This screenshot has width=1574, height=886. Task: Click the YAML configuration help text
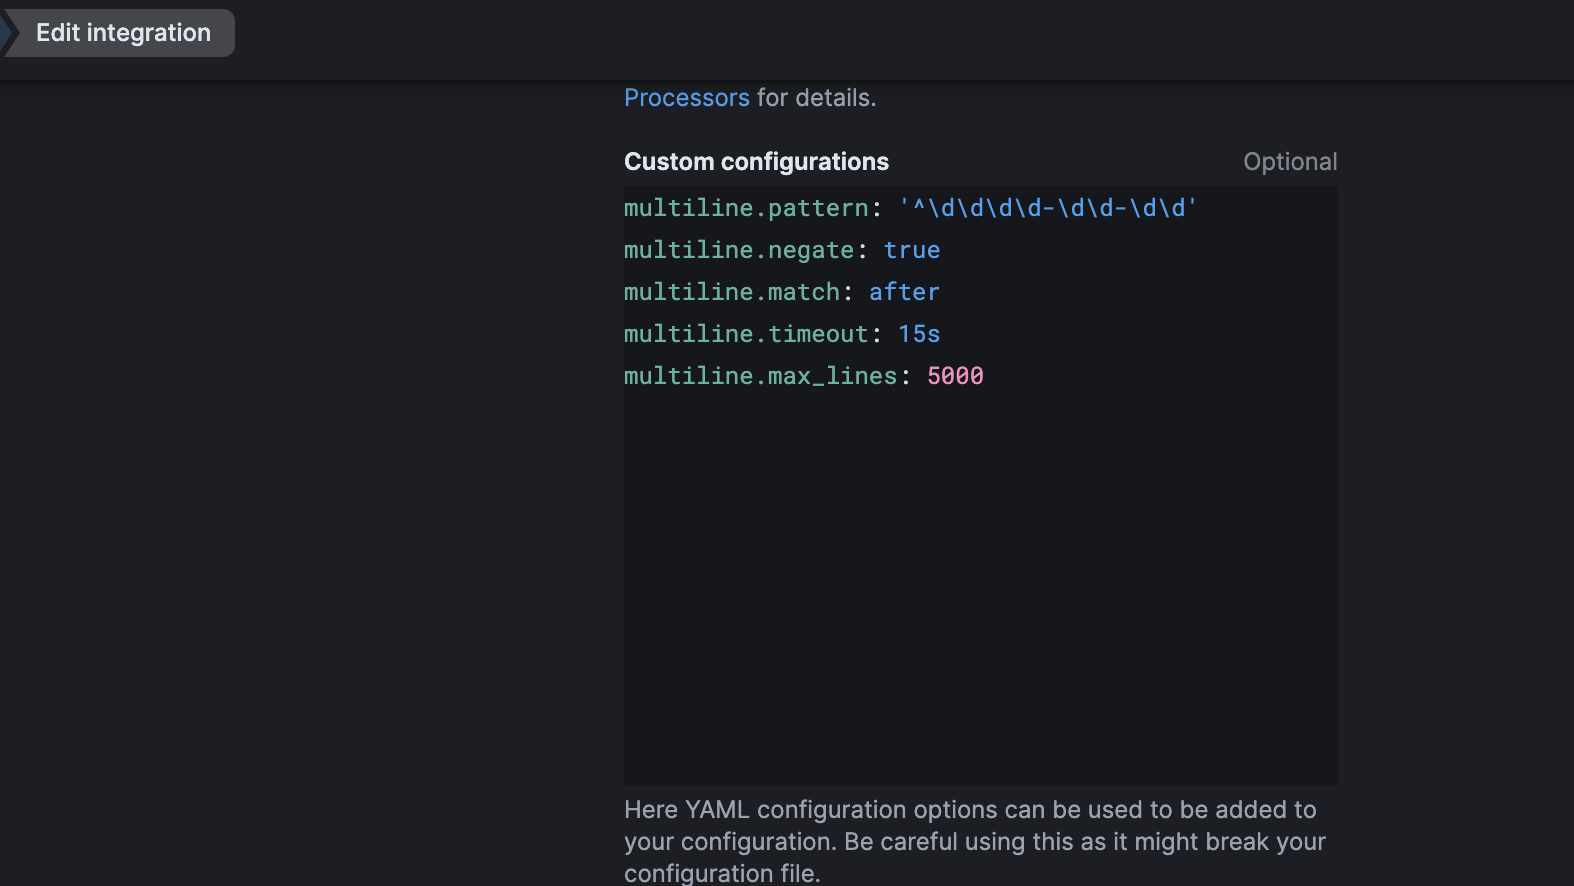tap(970, 810)
